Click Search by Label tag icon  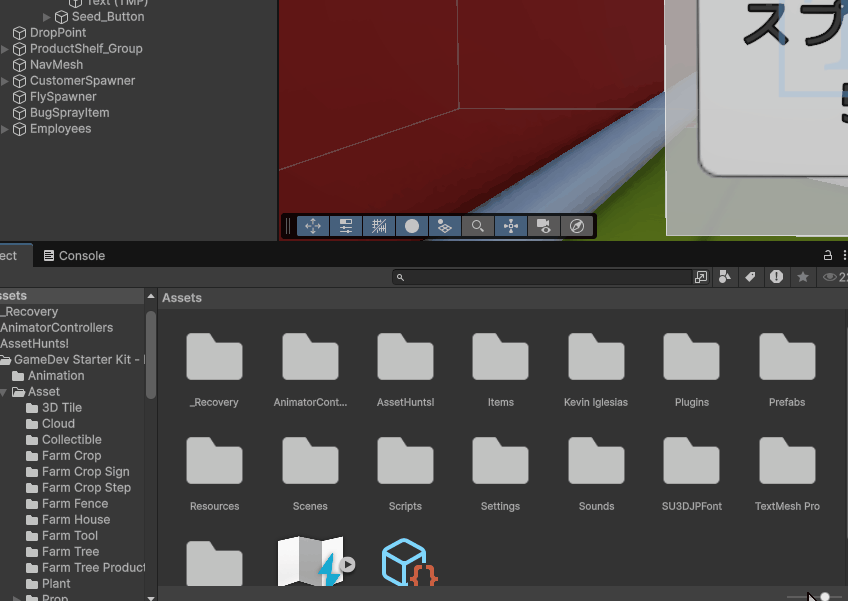(751, 277)
